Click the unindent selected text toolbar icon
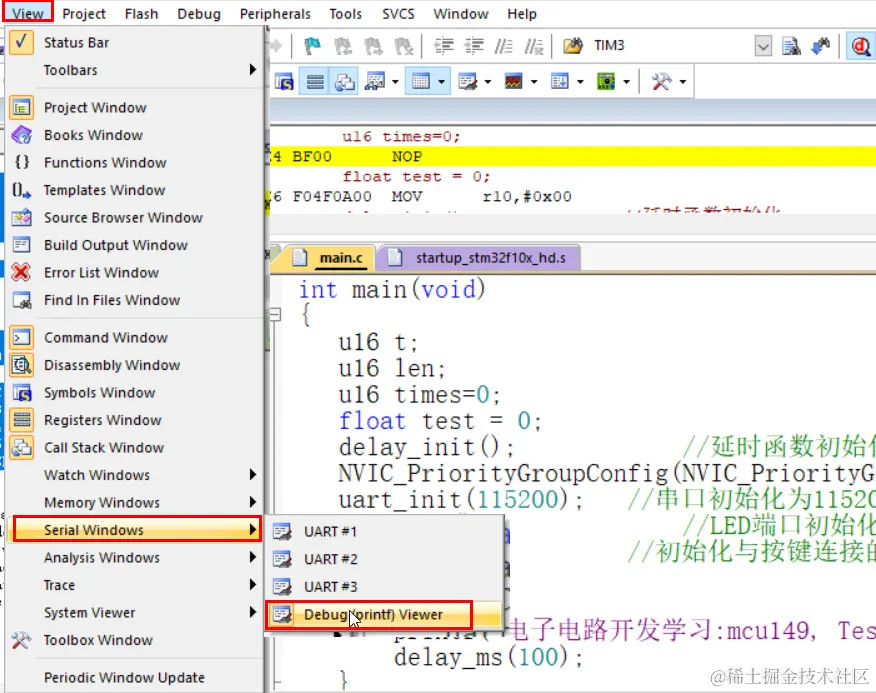Image resolution: width=876 pixels, height=693 pixels. point(474,46)
